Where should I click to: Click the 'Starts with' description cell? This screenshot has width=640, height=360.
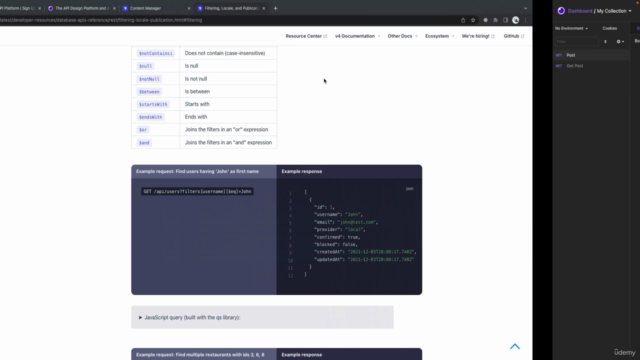tap(228, 104)
